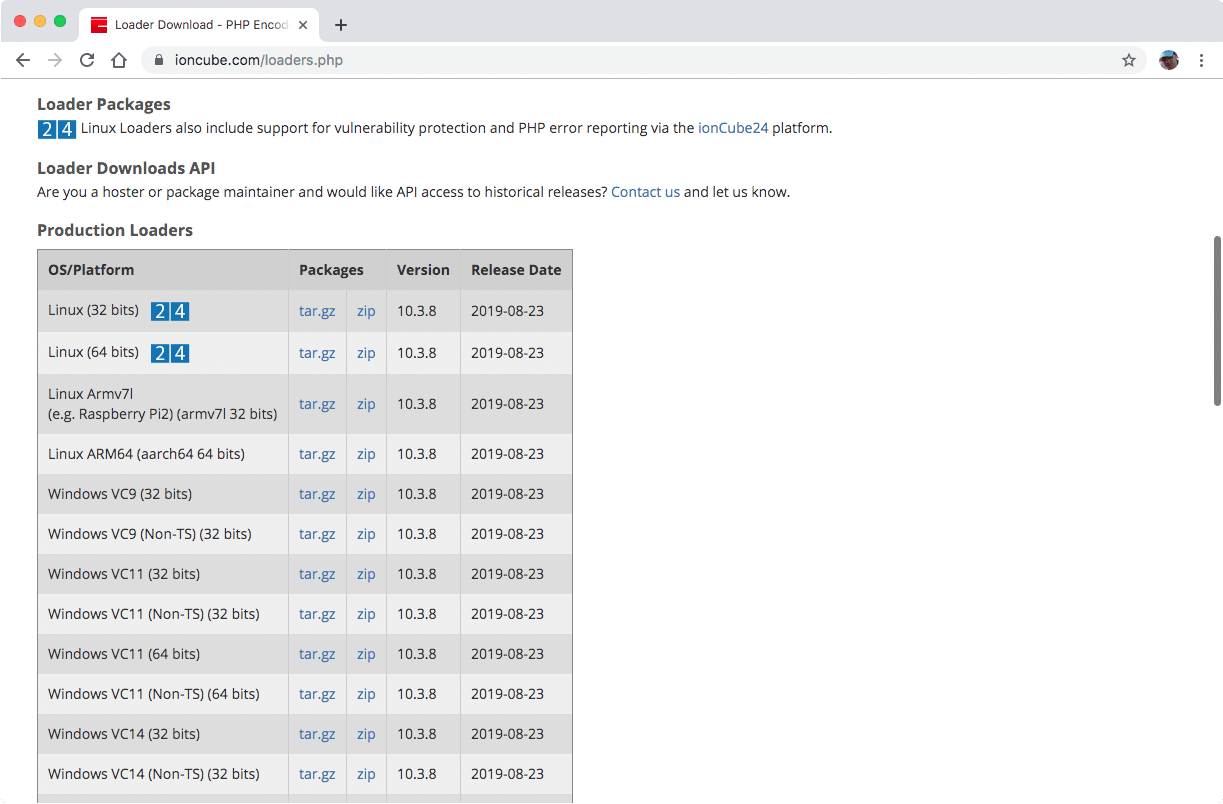Screen dimensions: 1223x804
Task: Download the zip for Windows VC14 32 bits
Action: (x=365, y=733)
